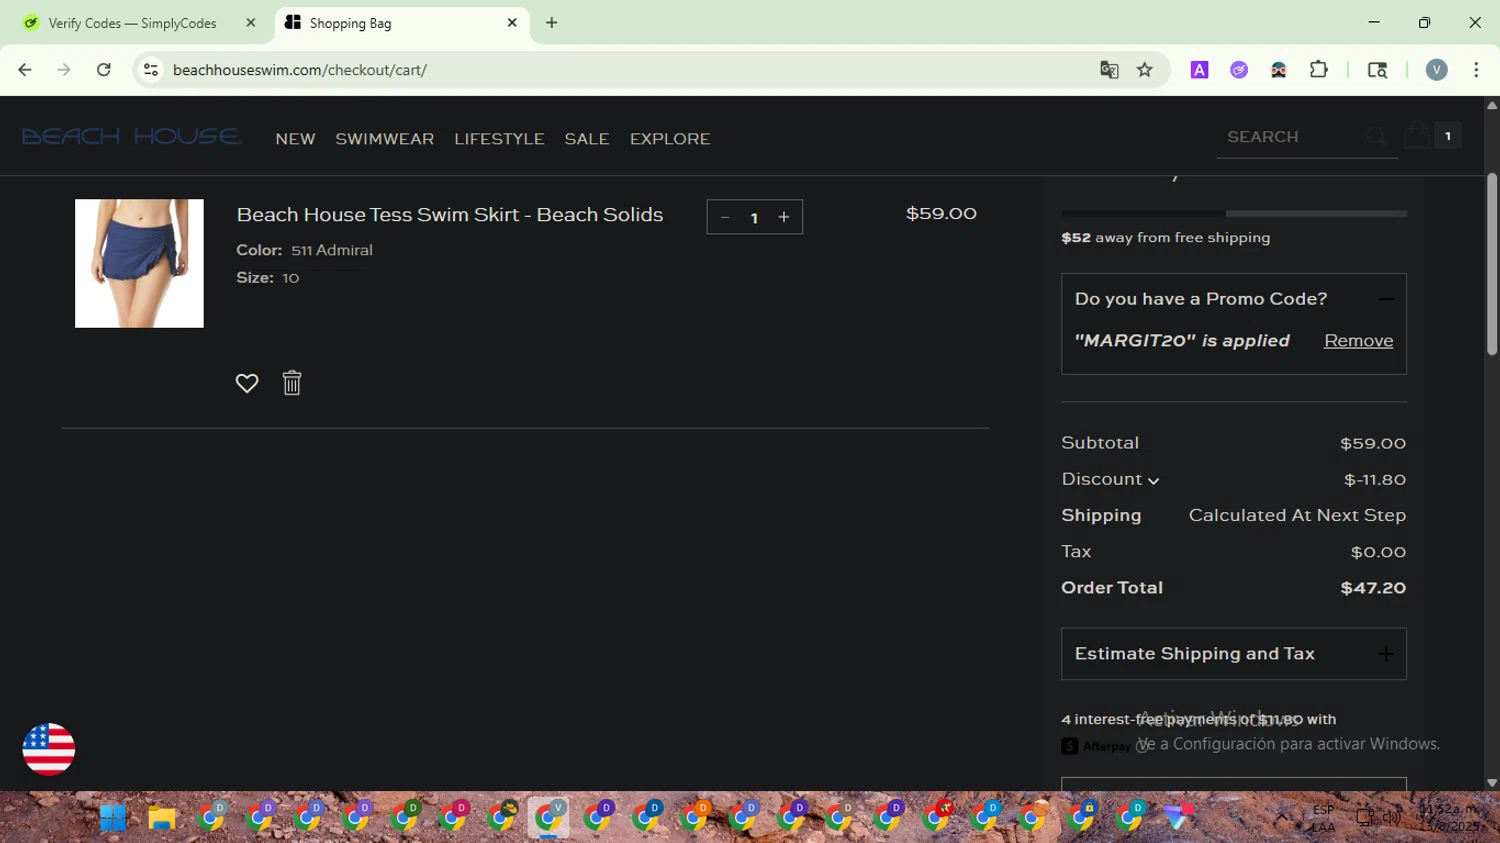The image size is (1500, 843).
Task: Open the Beach House Tess Swim Skirt product link
Action: tap(450, 215)
